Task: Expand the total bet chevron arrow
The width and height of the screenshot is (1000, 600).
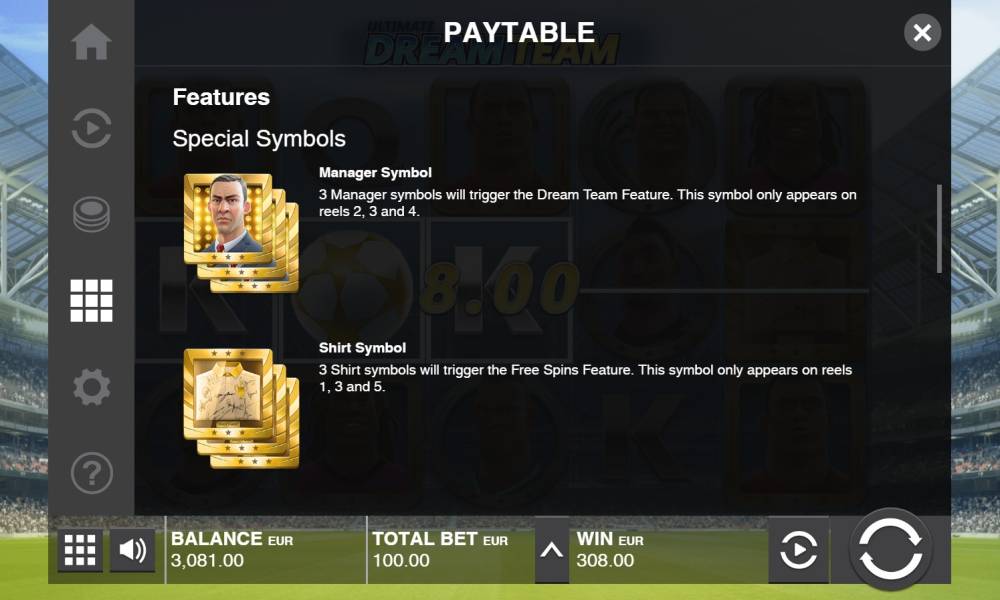Action: coord(552,550)
